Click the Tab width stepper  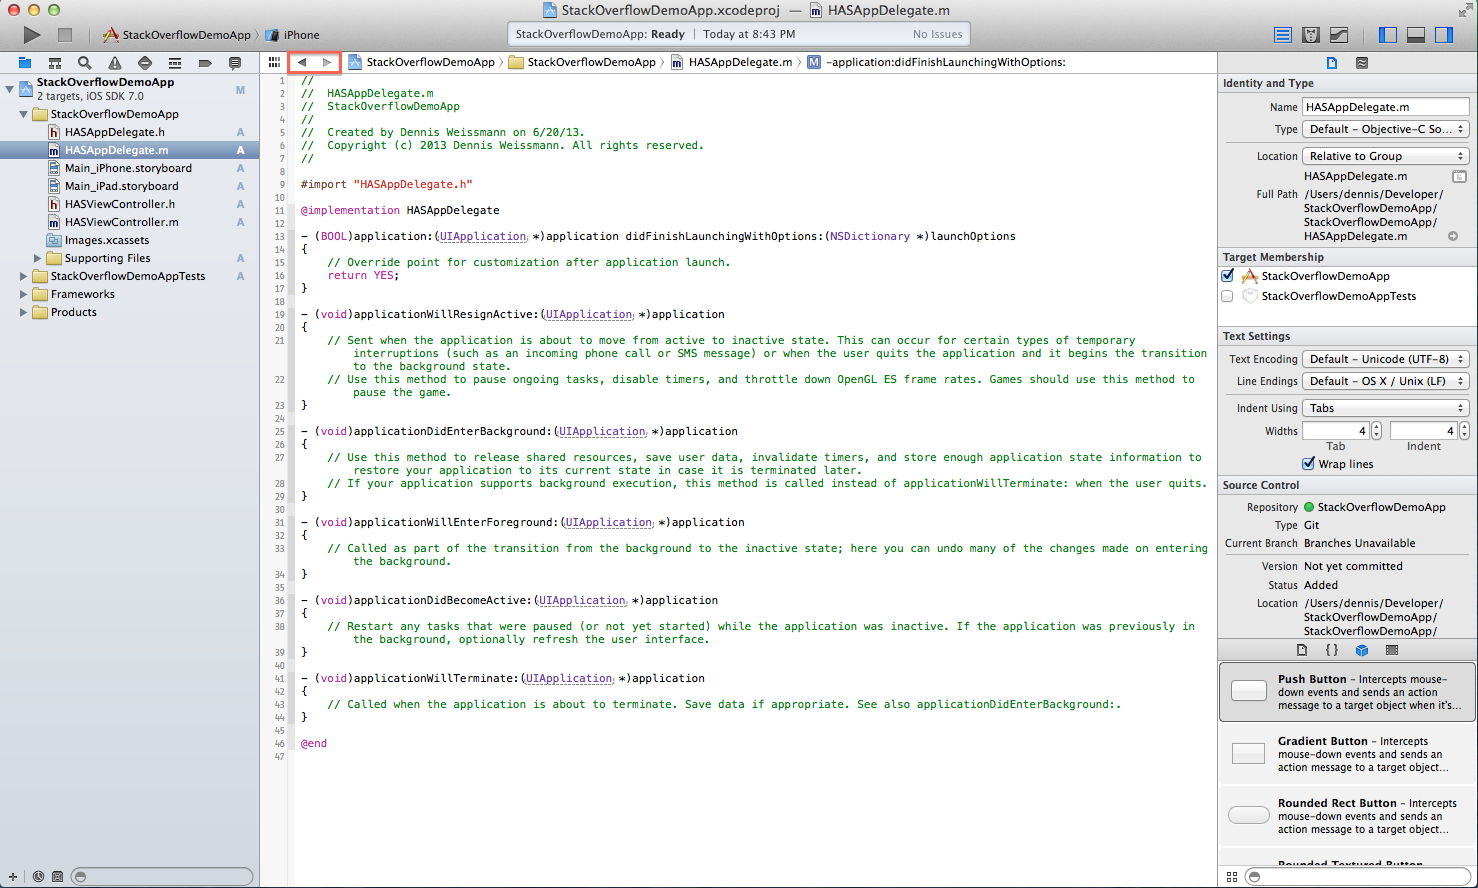(1376, 431)
